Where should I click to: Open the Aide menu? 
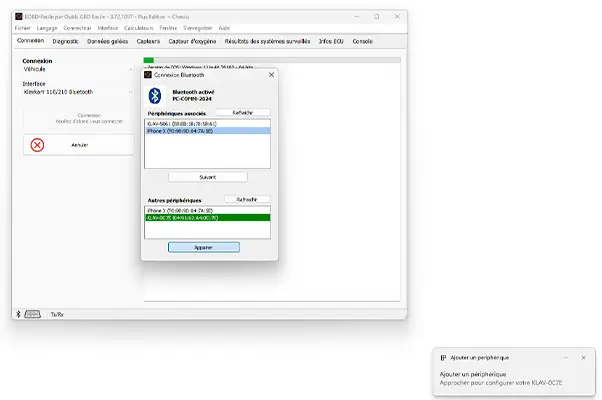tap(224, 28)
